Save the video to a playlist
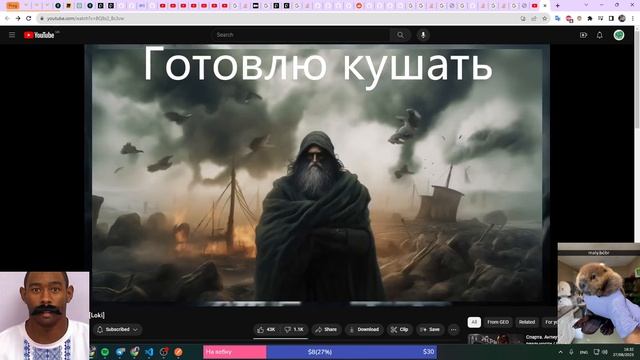The width and height of the screenshot is (640, 360). (x=430, y=329)
